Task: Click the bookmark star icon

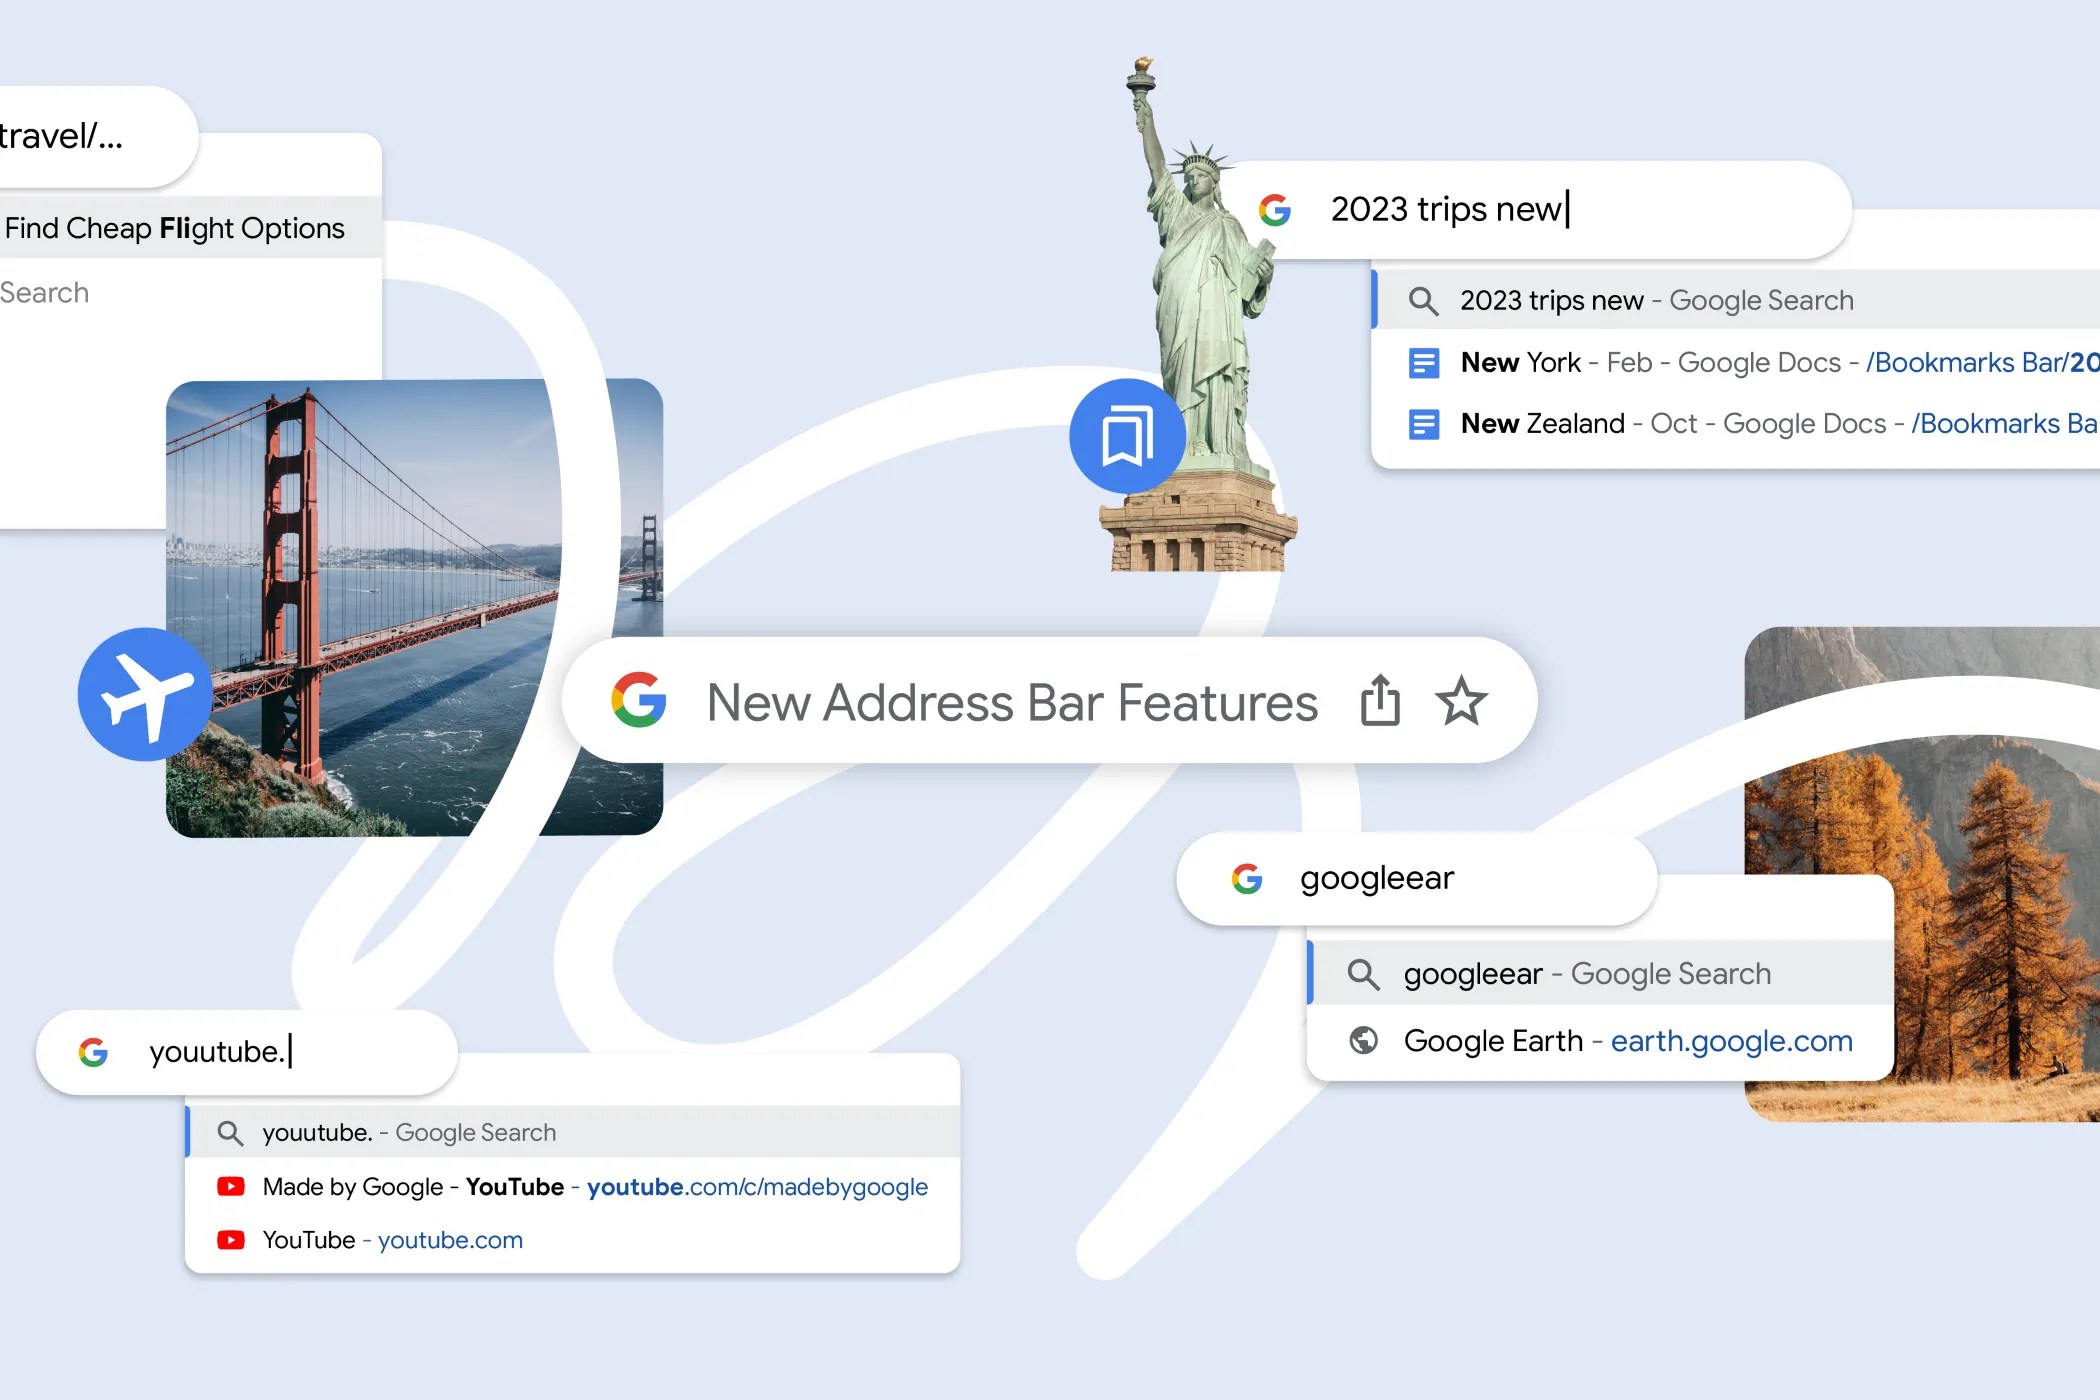Action: click(1461, 700)
